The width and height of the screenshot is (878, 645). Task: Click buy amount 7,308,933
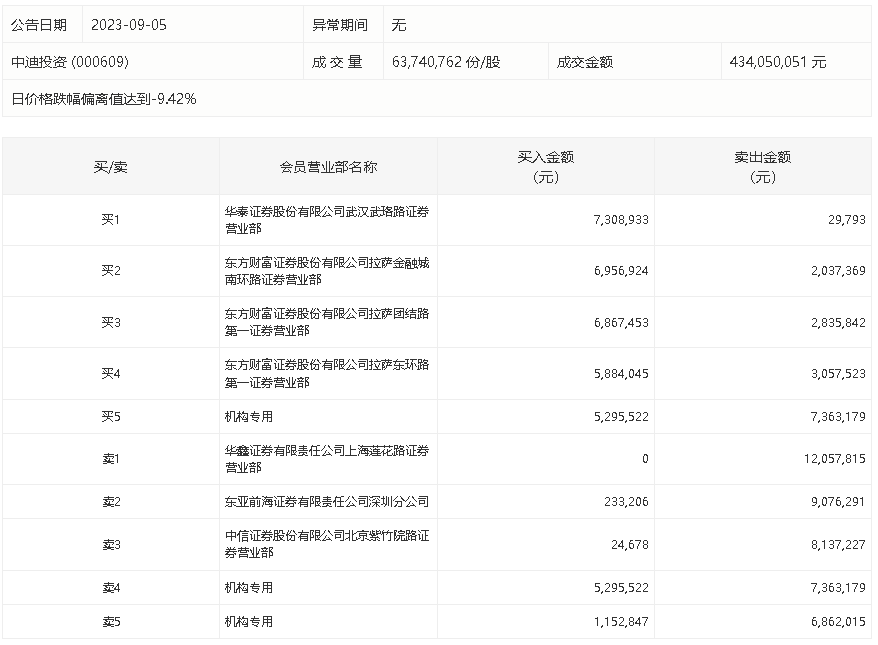(x=621, y=219)
